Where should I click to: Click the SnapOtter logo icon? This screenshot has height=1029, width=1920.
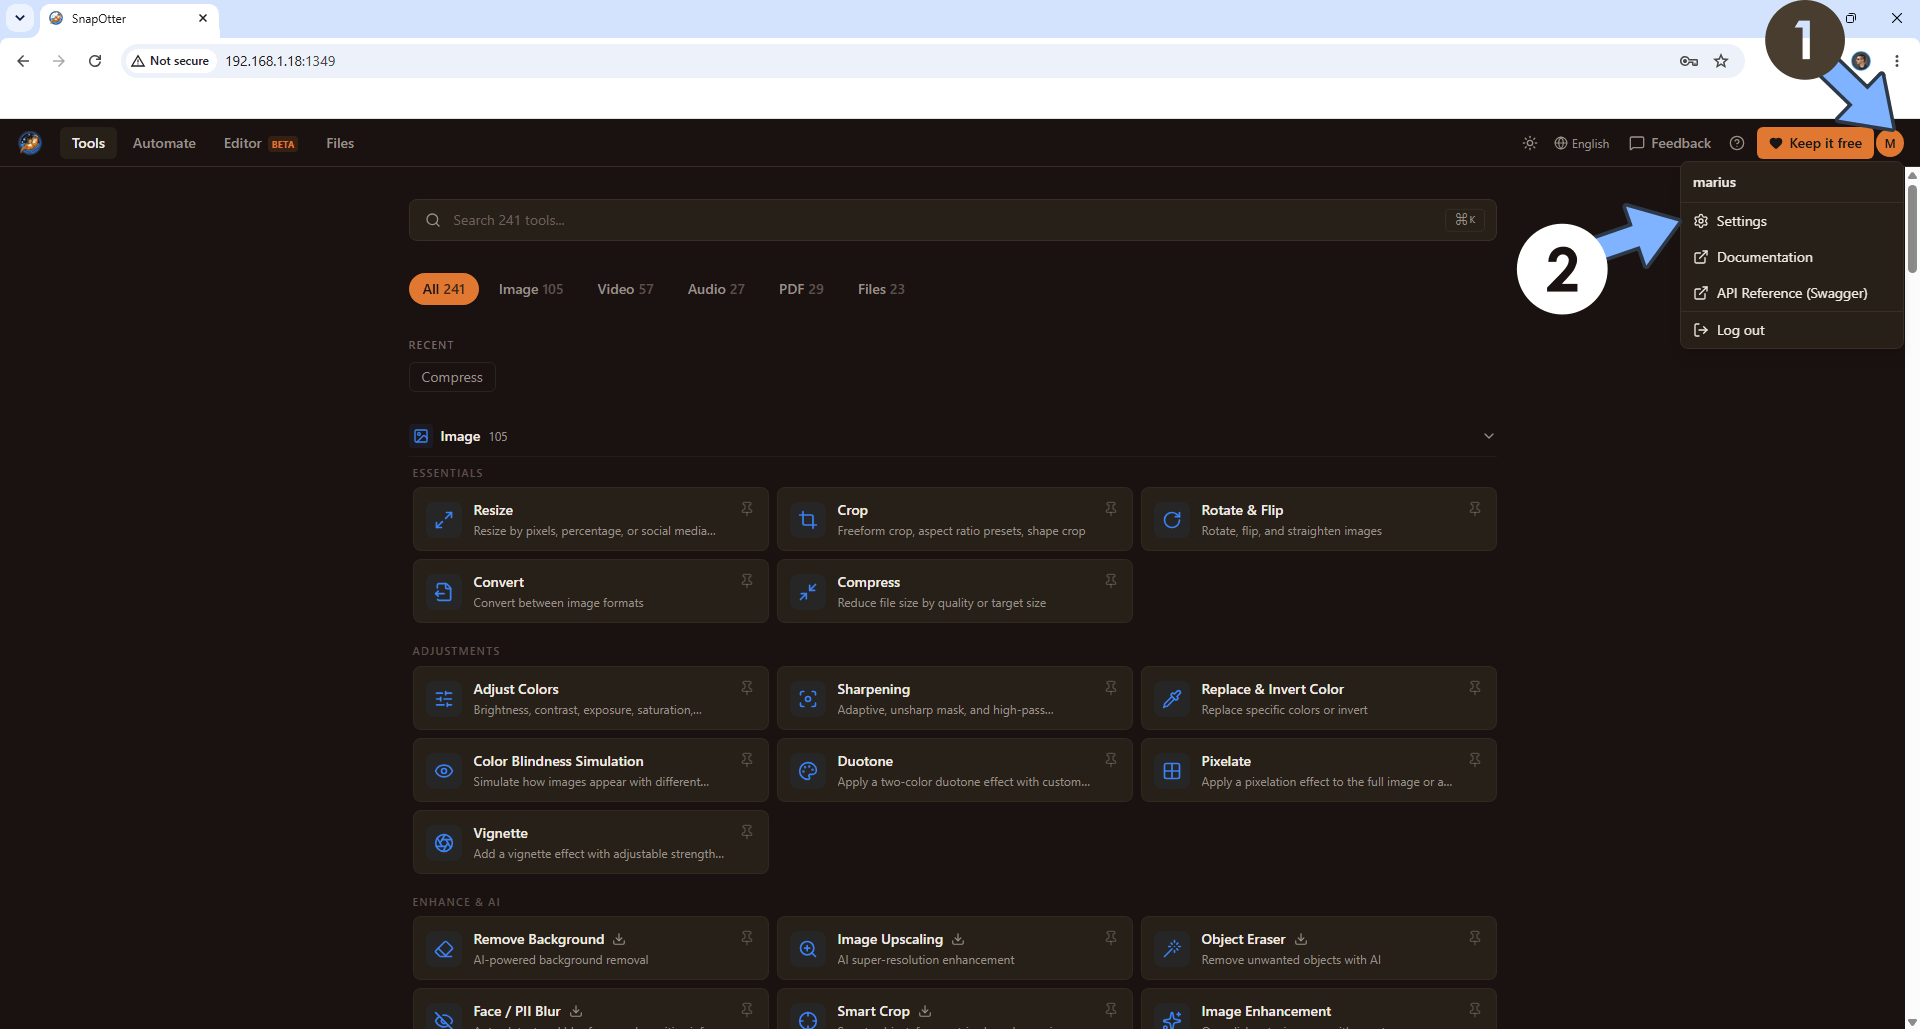[x=30, y=143]
